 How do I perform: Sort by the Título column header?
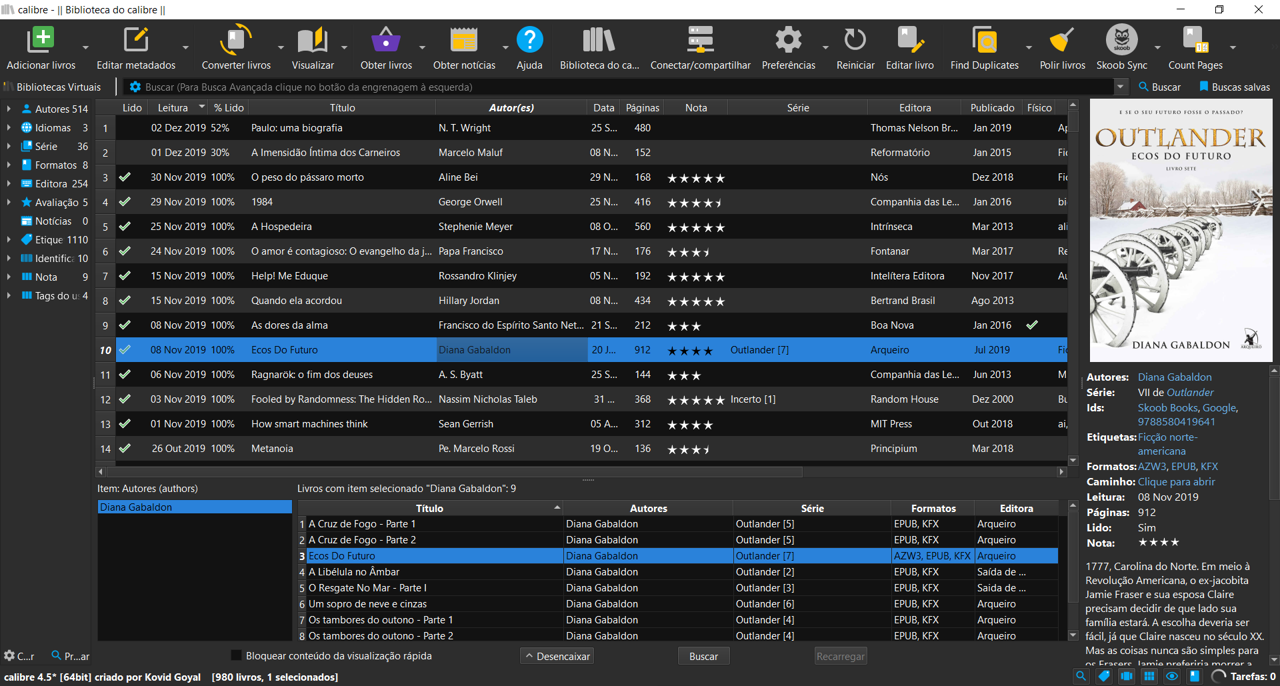pos(342,107)
